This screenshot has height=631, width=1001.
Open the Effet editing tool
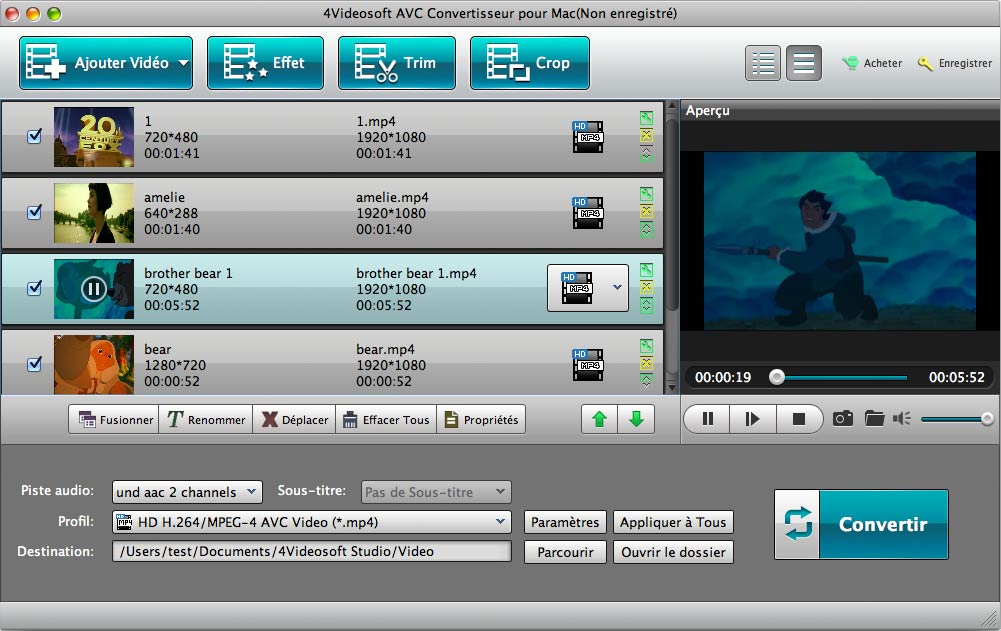tap(265, 63)
